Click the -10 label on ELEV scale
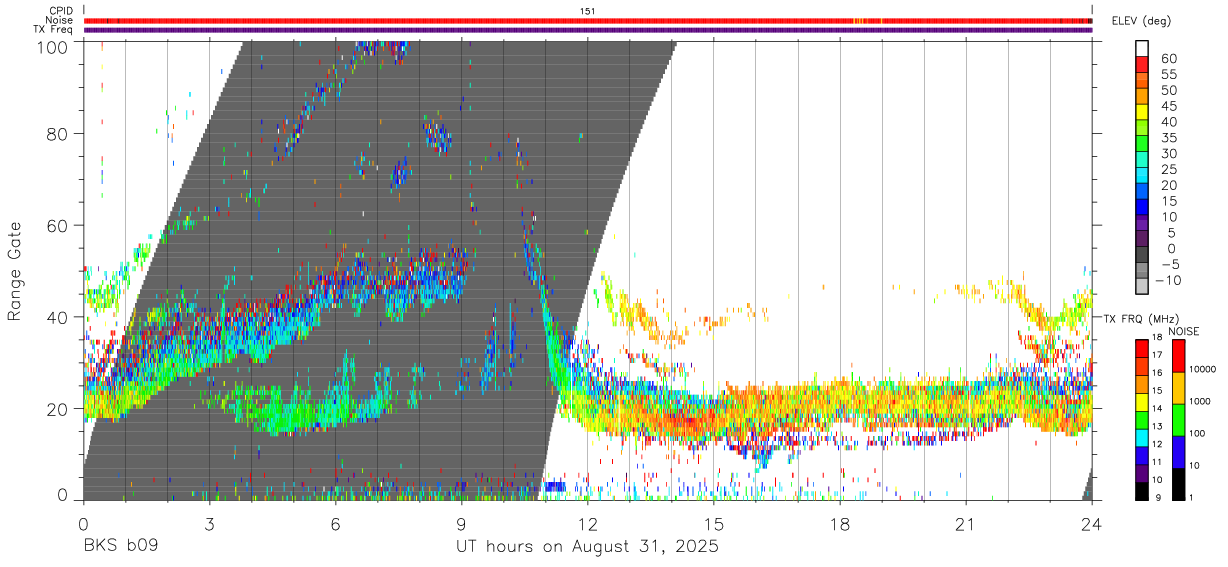 tap(1170, 280)
